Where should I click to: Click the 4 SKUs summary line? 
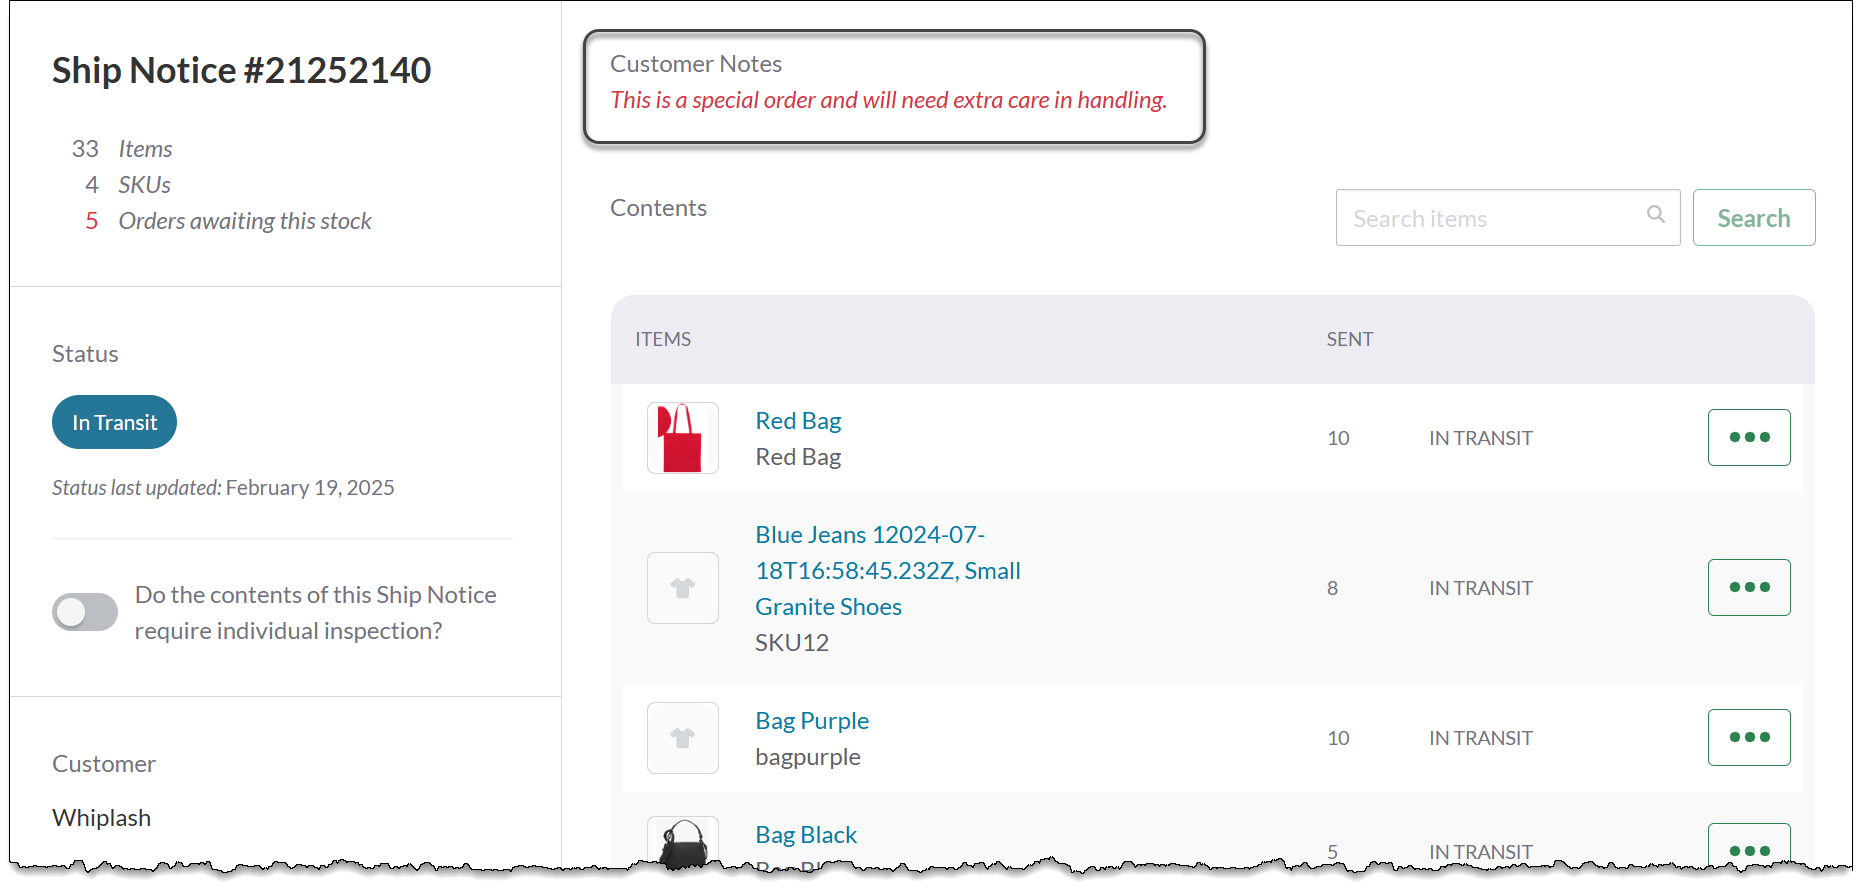click(x=128, y=185)
